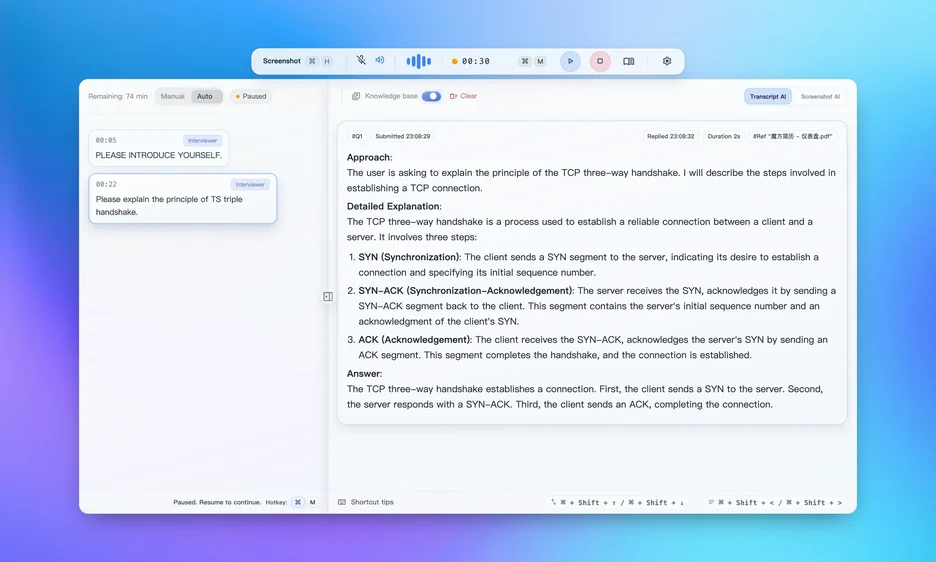Image resolution: width=936 pixels, height=562 pixels.
Task: Click the Knowledge base document icon
Action: (356, 97)
